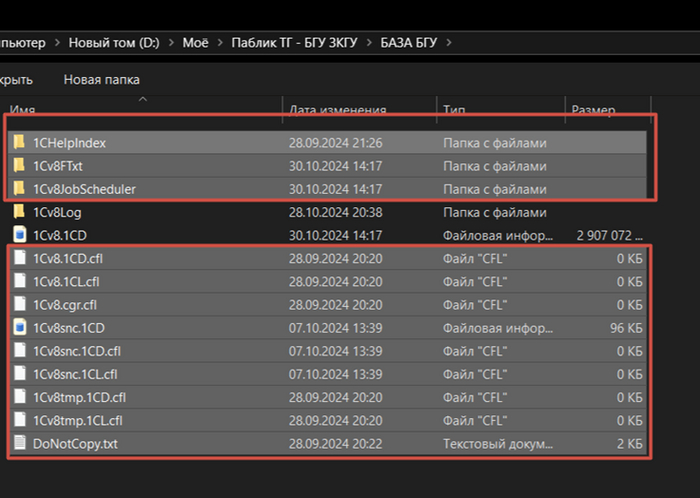Viewport: 700px width, 498px height.
Task: Select the 1Cv8tmp.1CD.cfl file name
Action: click(x=79, y=398)
